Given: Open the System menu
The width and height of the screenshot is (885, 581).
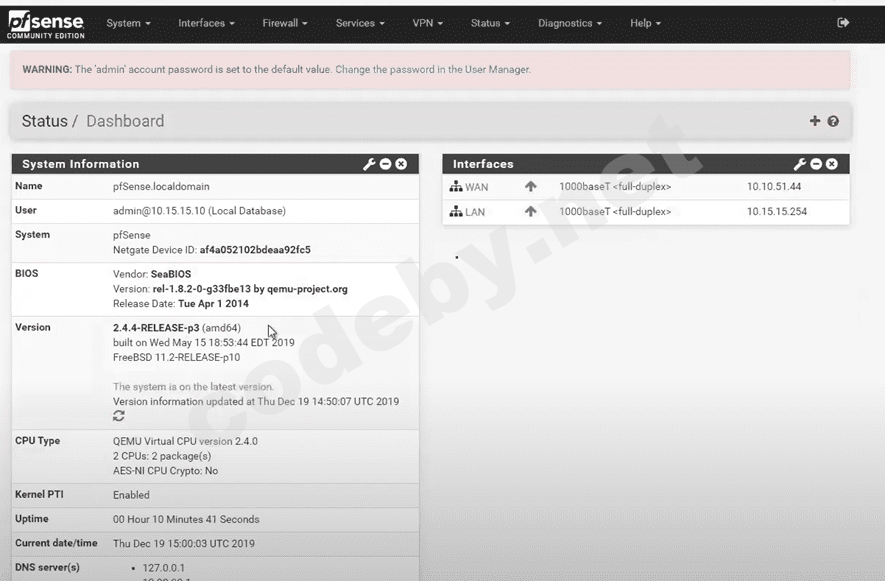Looking at the screenshot, I should [x=129, y=23].
